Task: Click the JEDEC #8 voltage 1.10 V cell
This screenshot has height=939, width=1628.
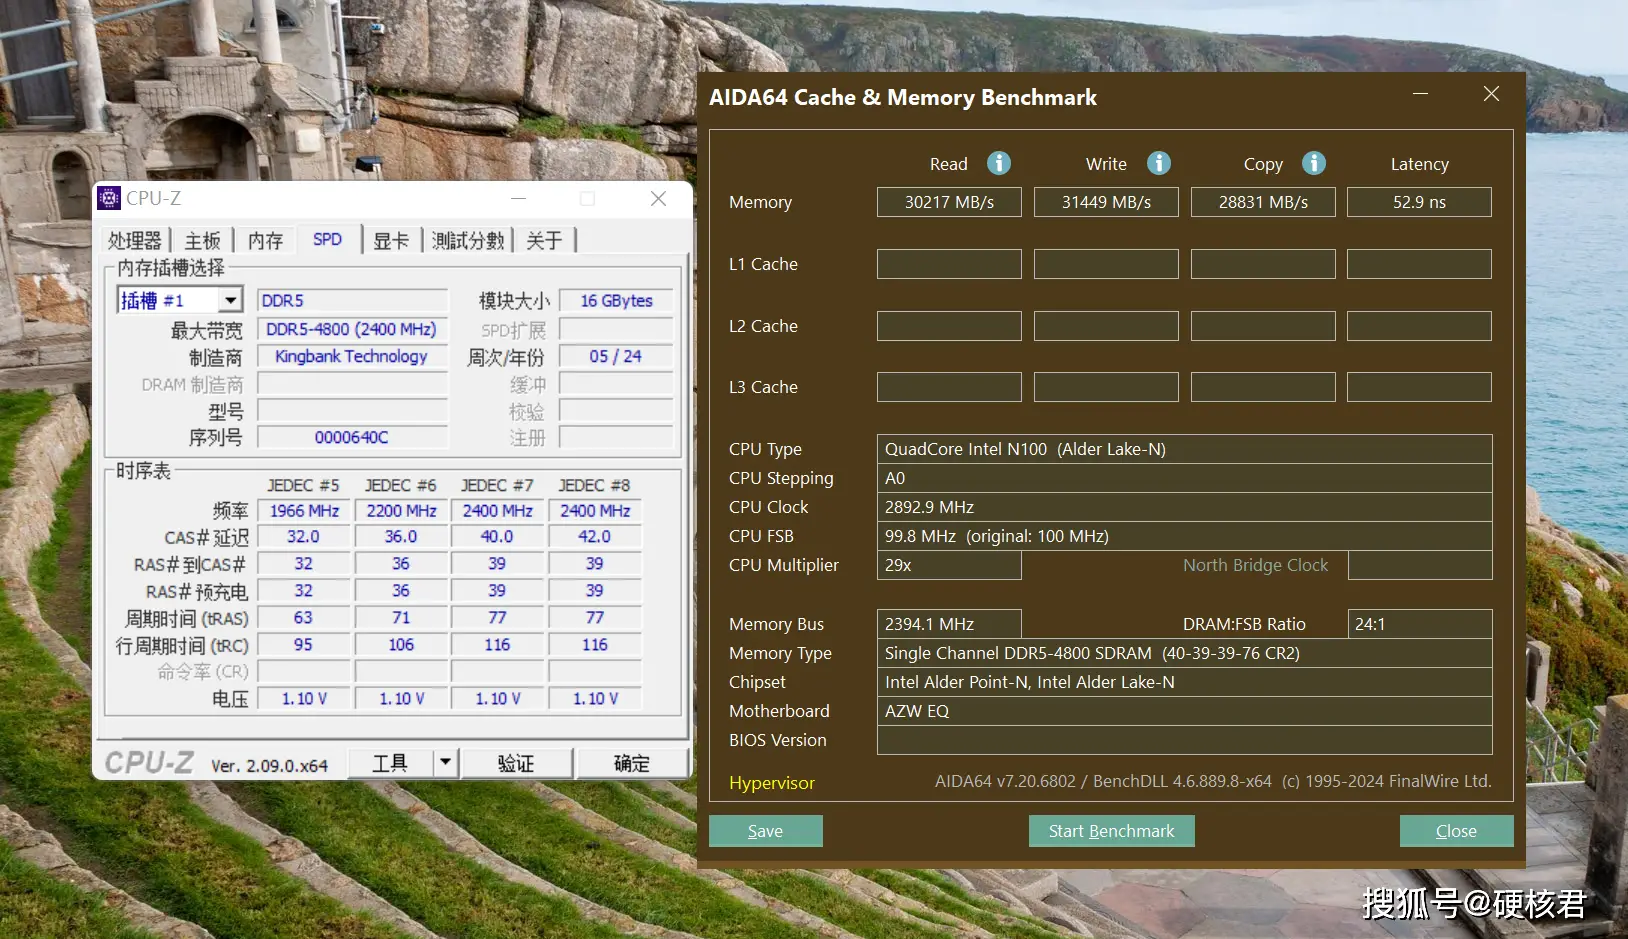Action: tap(595, 698)
